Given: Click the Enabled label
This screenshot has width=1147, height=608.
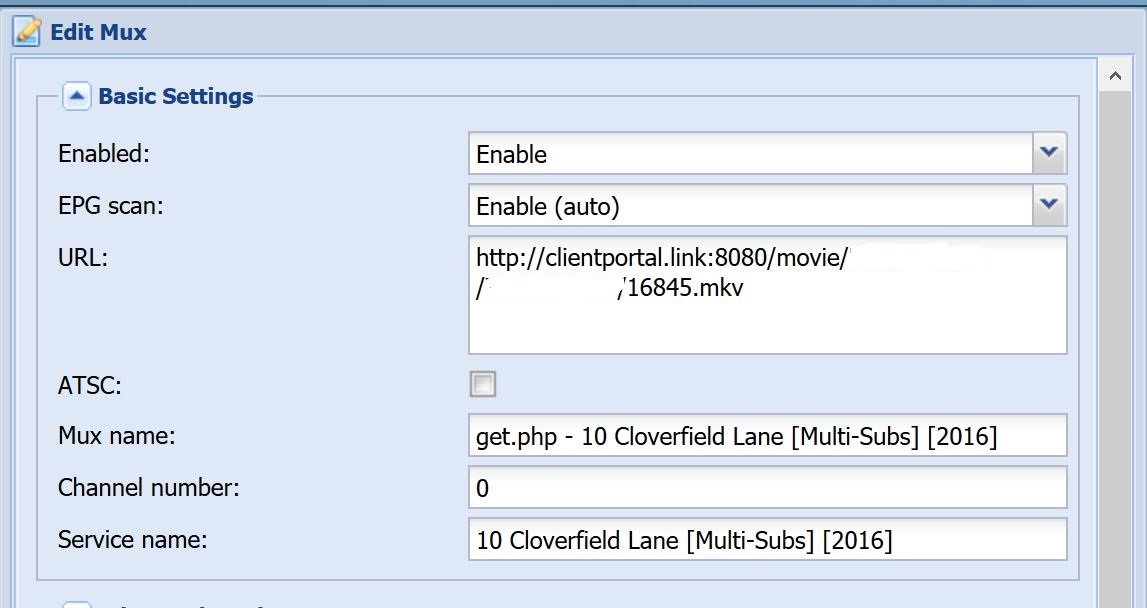Looking at the screenshot, I should coord(103,154).
